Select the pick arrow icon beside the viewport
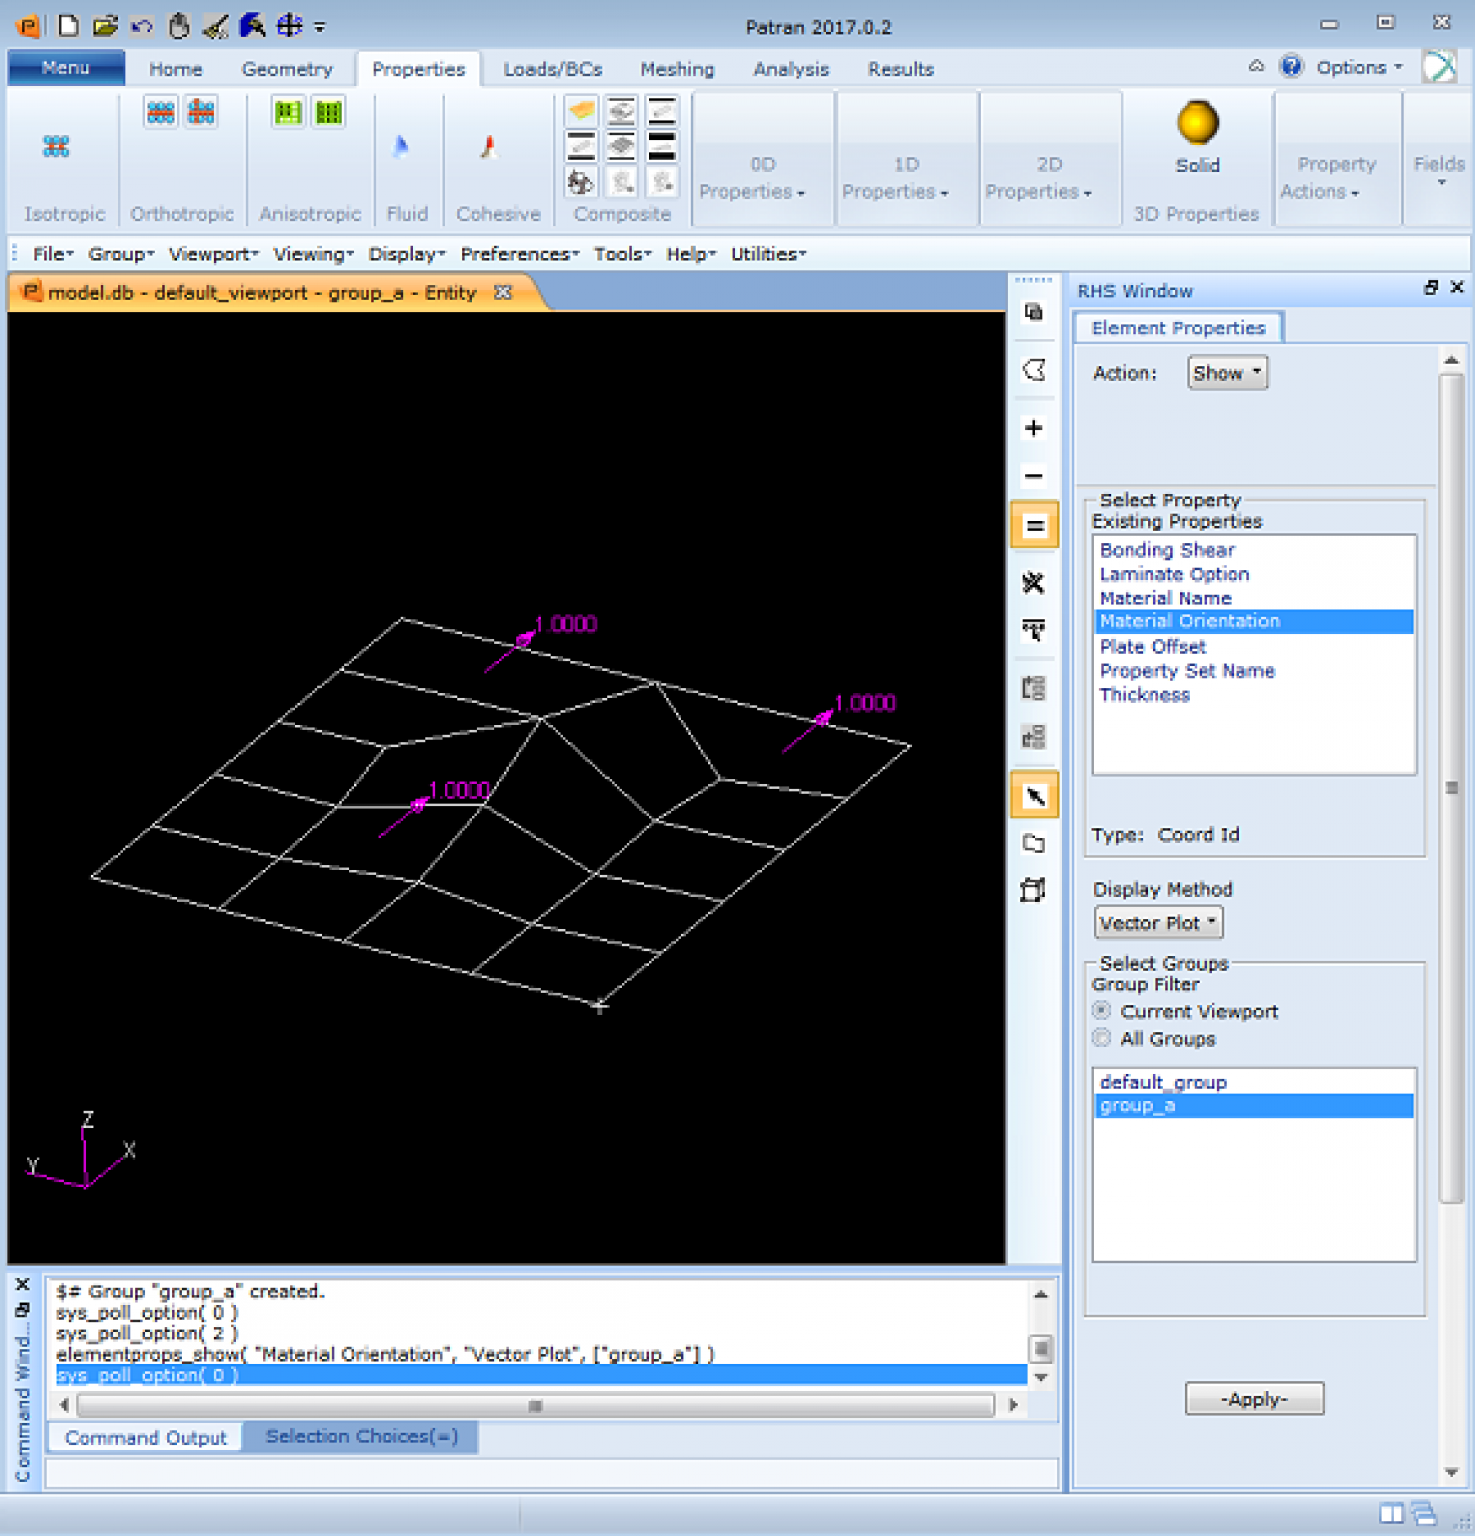Screen dimensions: 1475x1536 coord(1034,794)
